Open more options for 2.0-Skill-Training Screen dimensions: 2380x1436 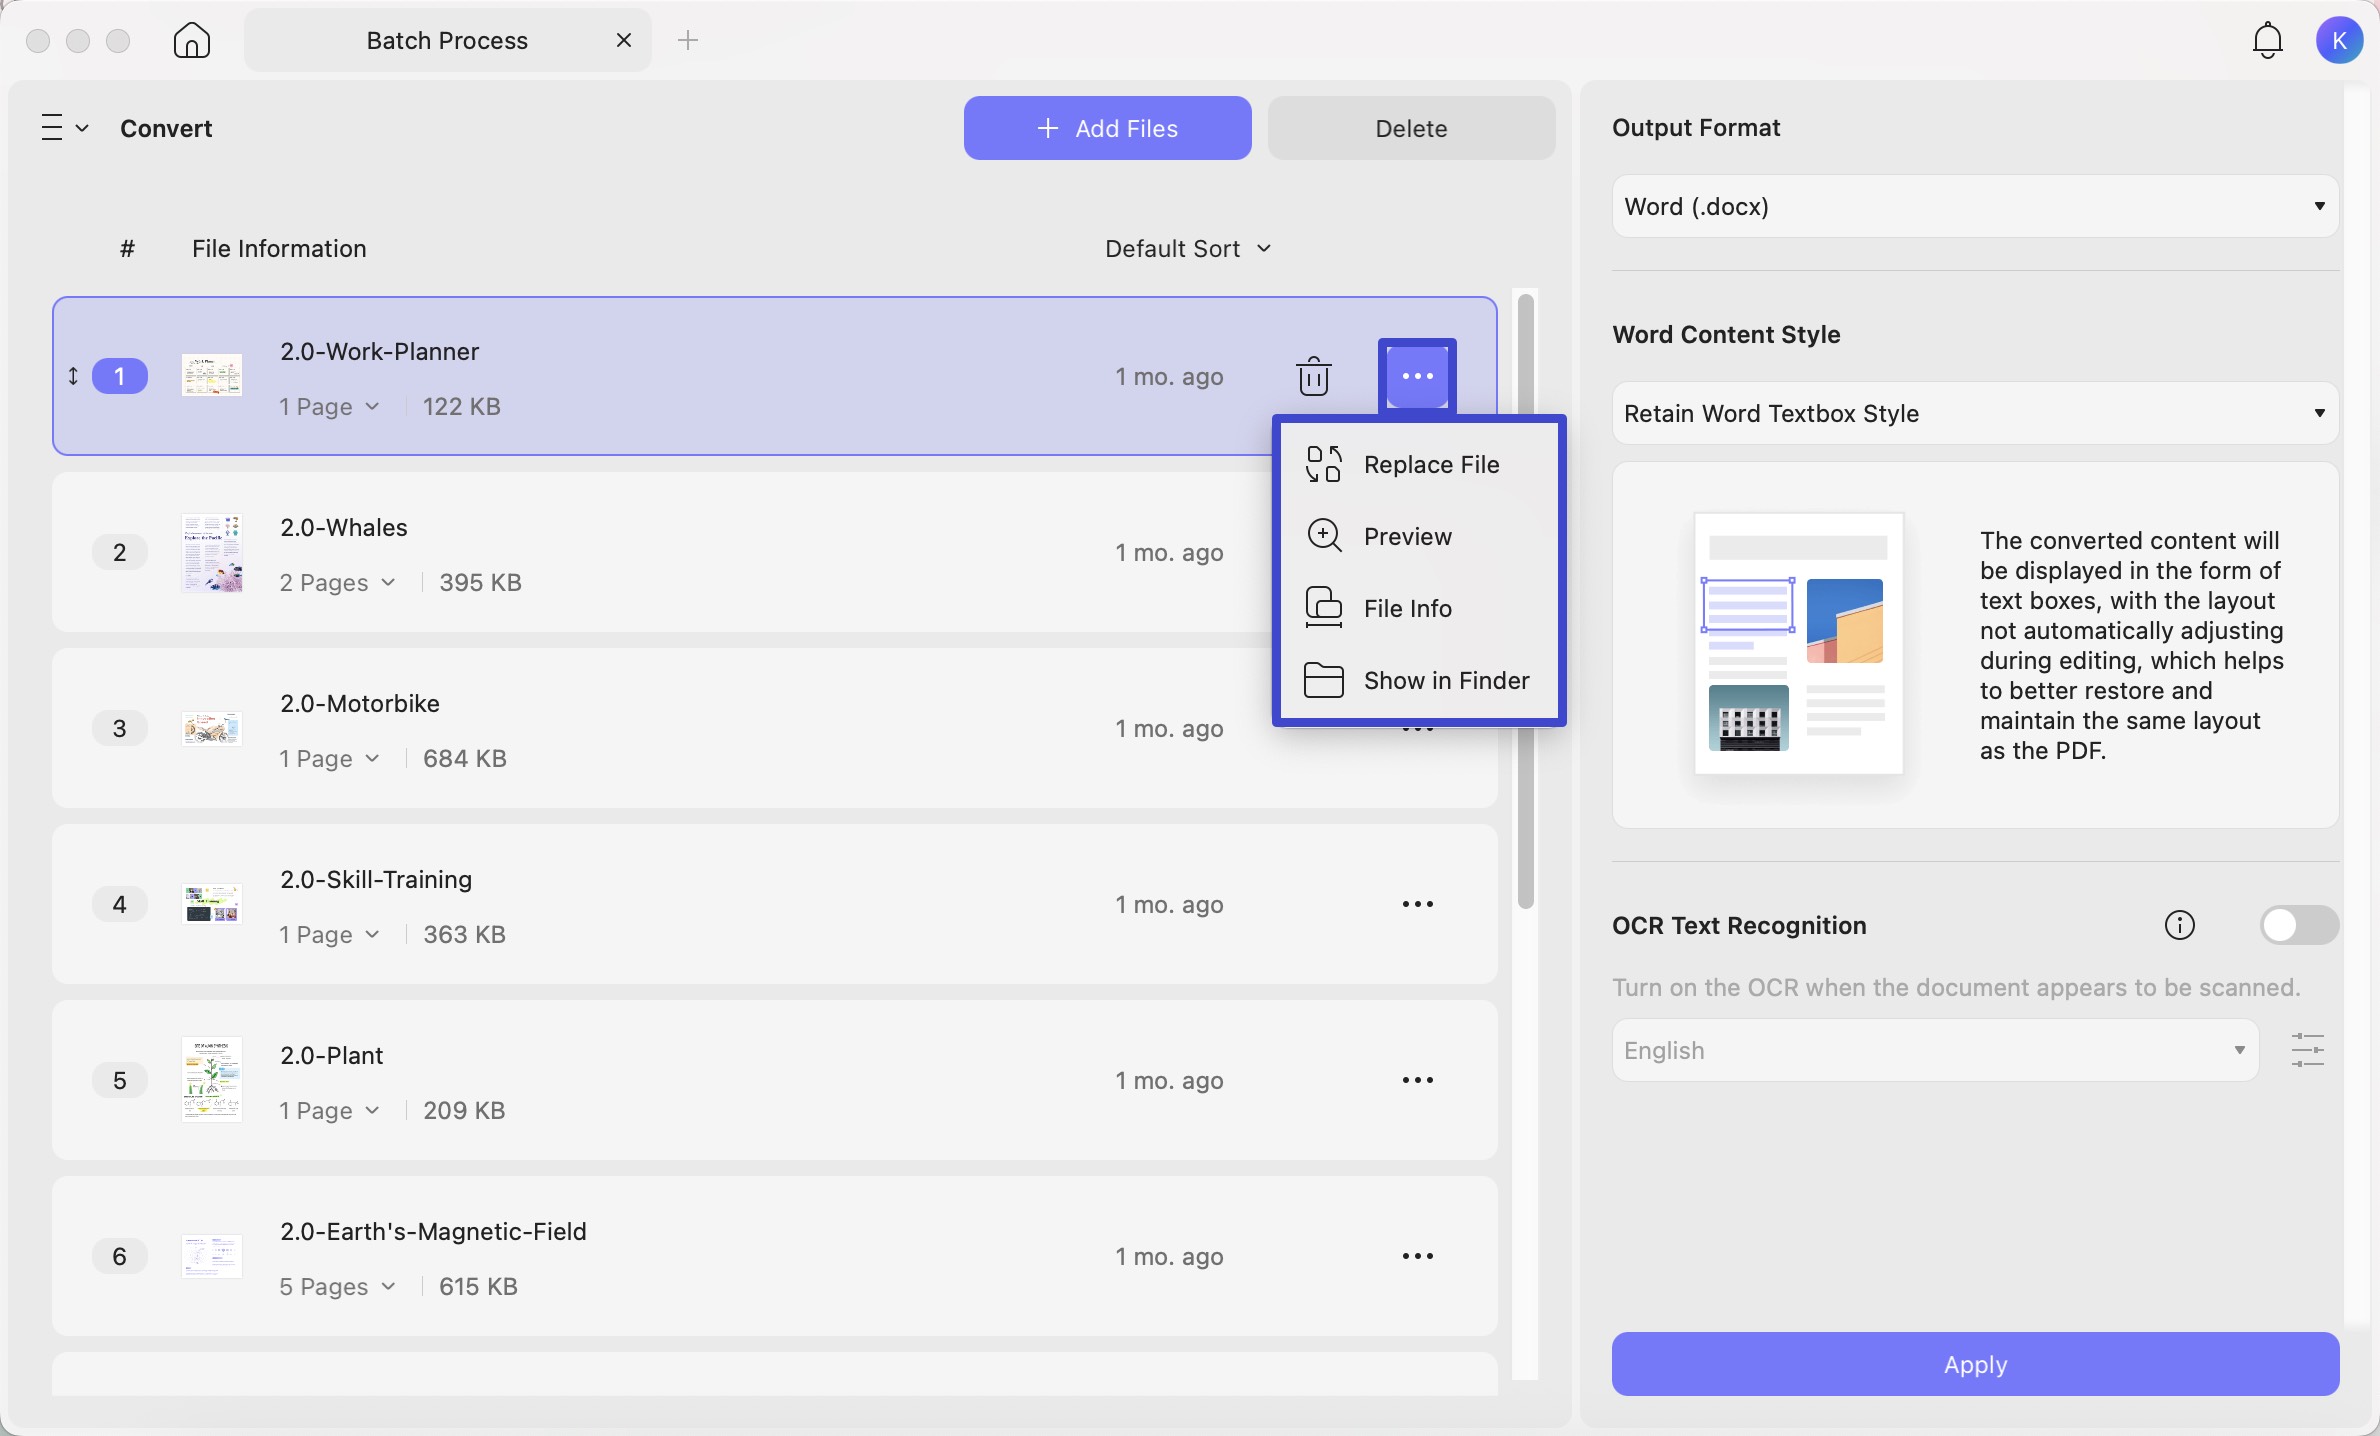pyautogui.click(x=1417, y=904)
